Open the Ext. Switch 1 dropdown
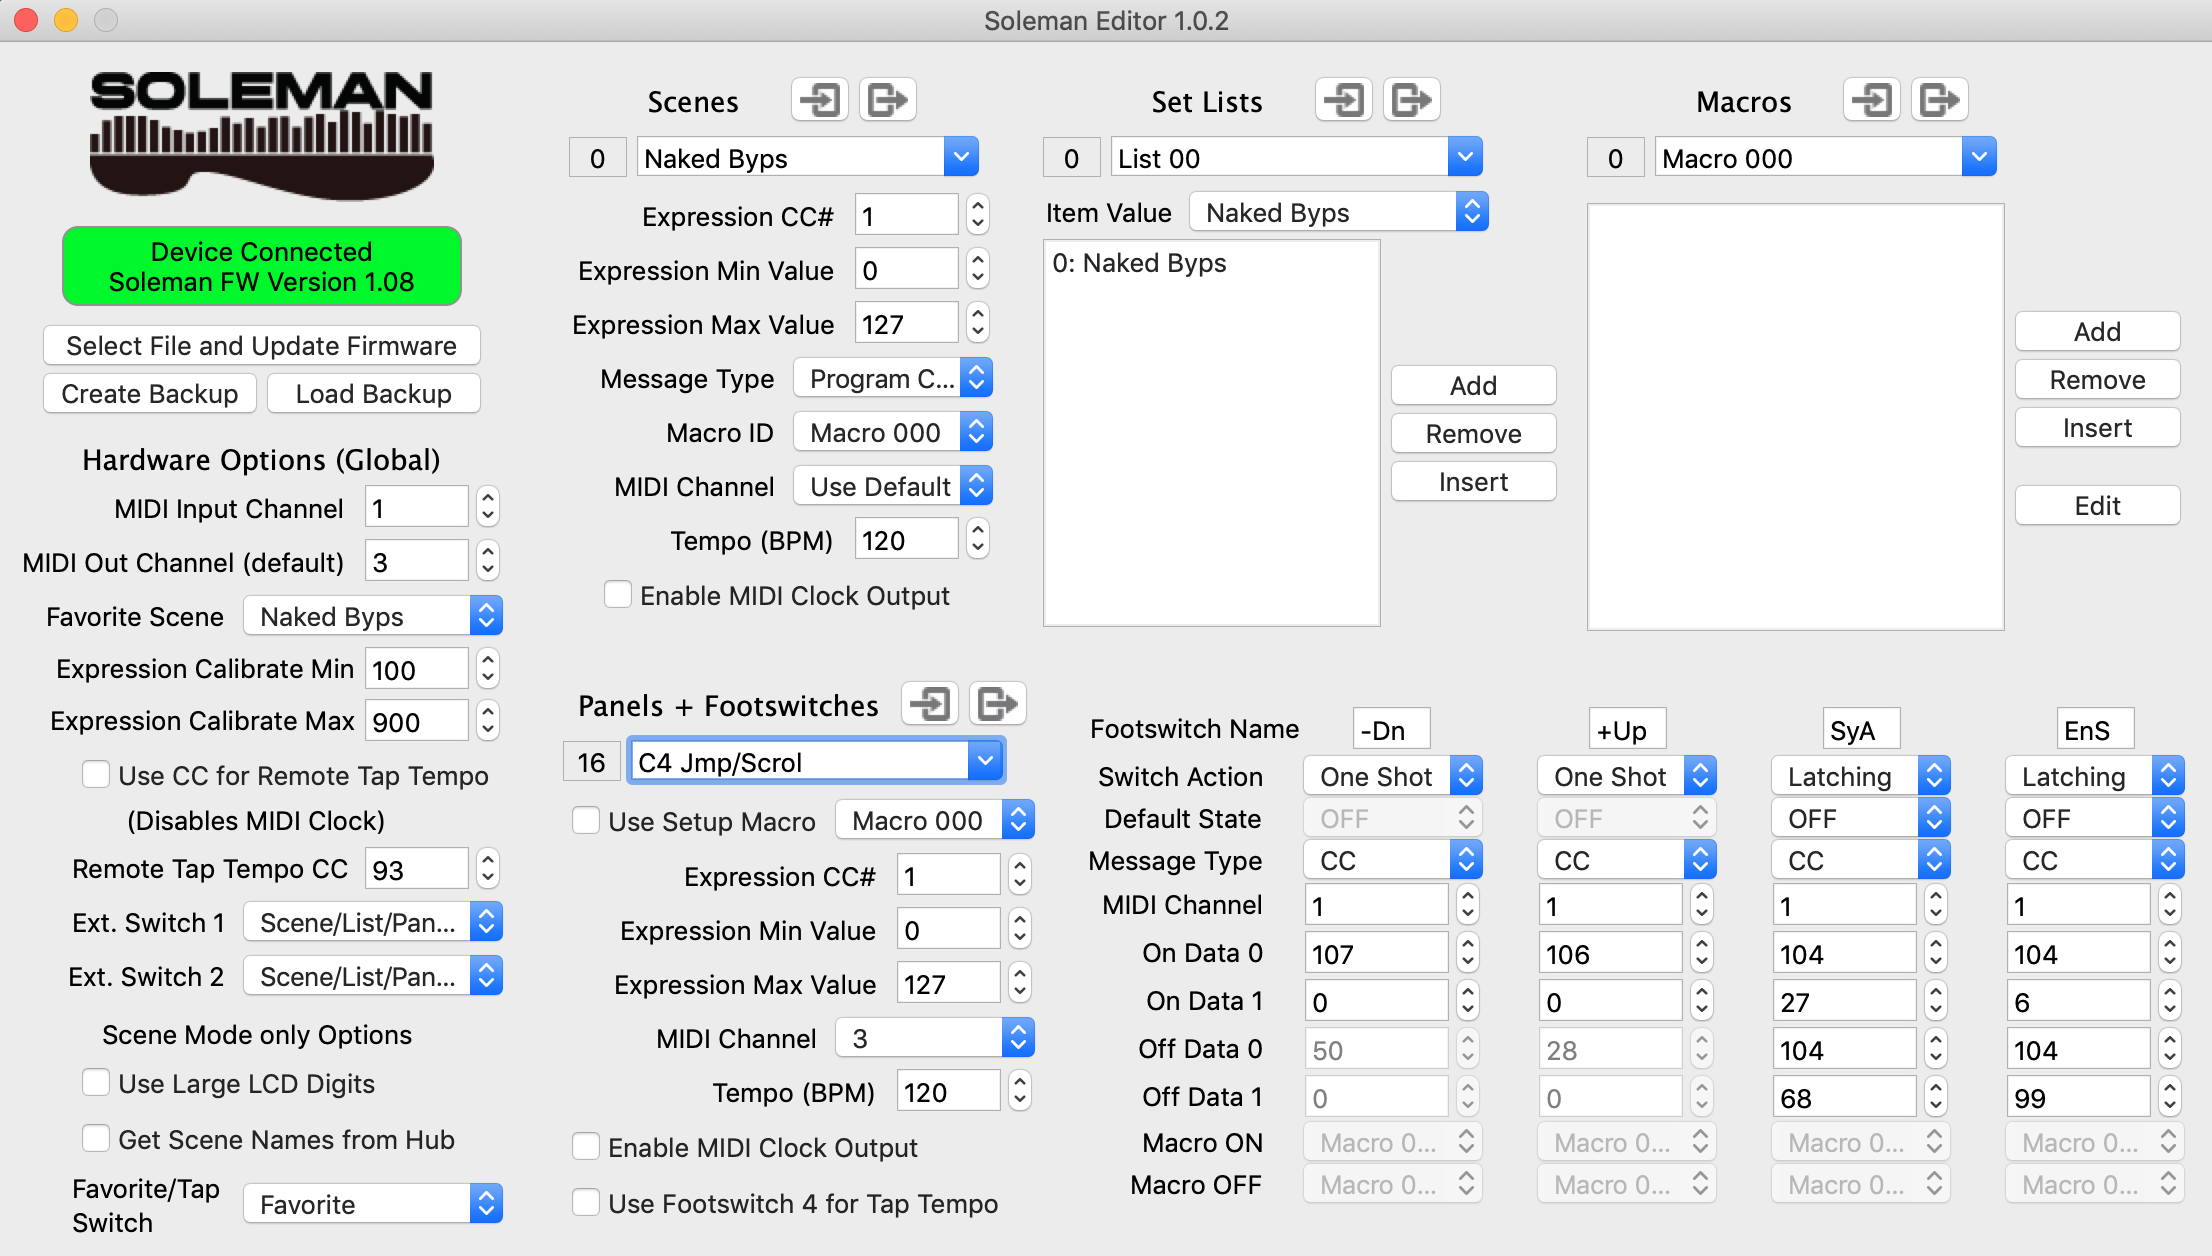This screenshot has width=2212, height=1256. pos(373,923)
